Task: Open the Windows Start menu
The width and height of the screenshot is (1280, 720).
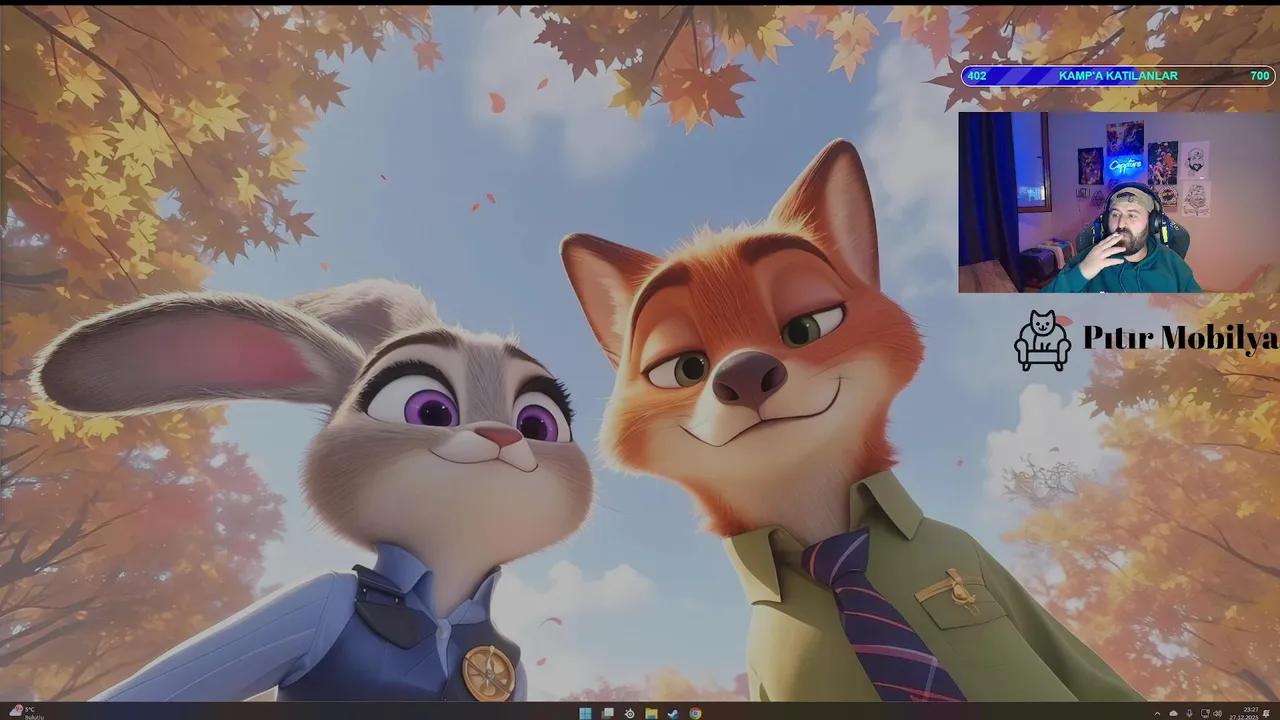Action: tap(585, 713)
